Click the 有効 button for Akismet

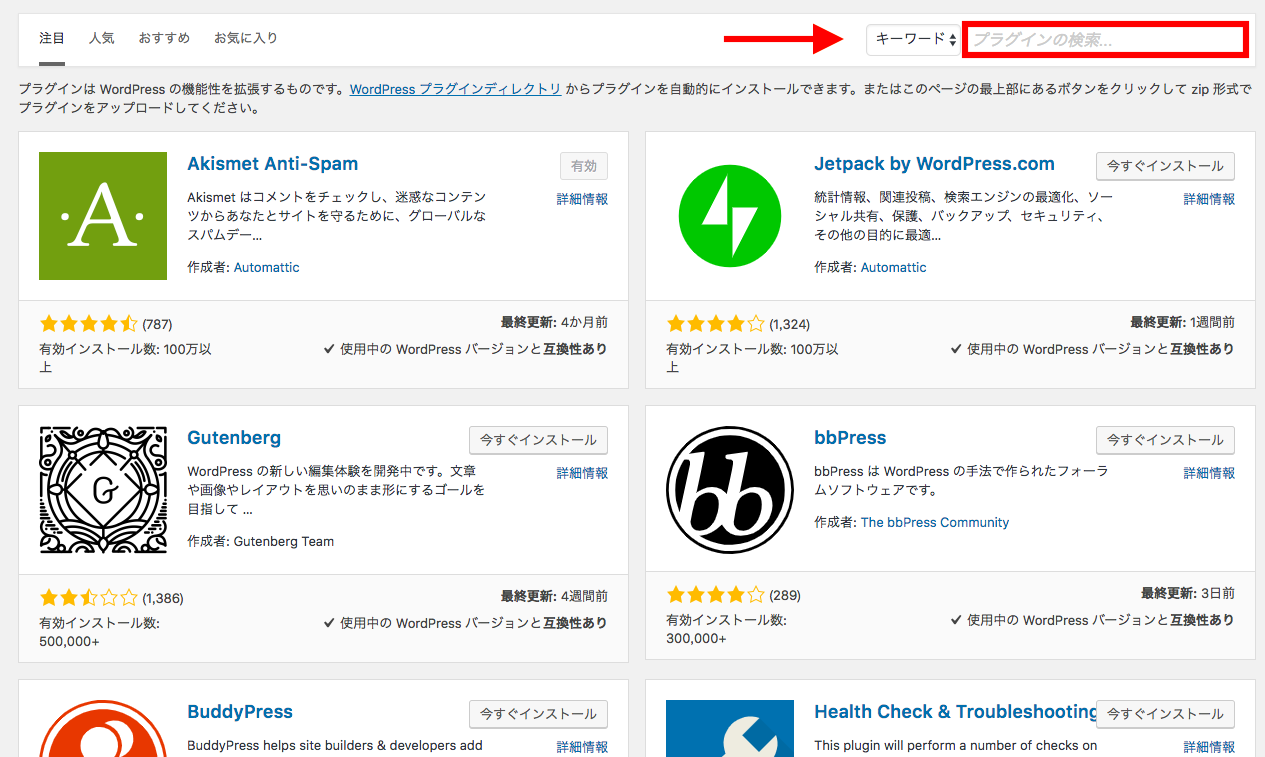[x=584, y=166]
